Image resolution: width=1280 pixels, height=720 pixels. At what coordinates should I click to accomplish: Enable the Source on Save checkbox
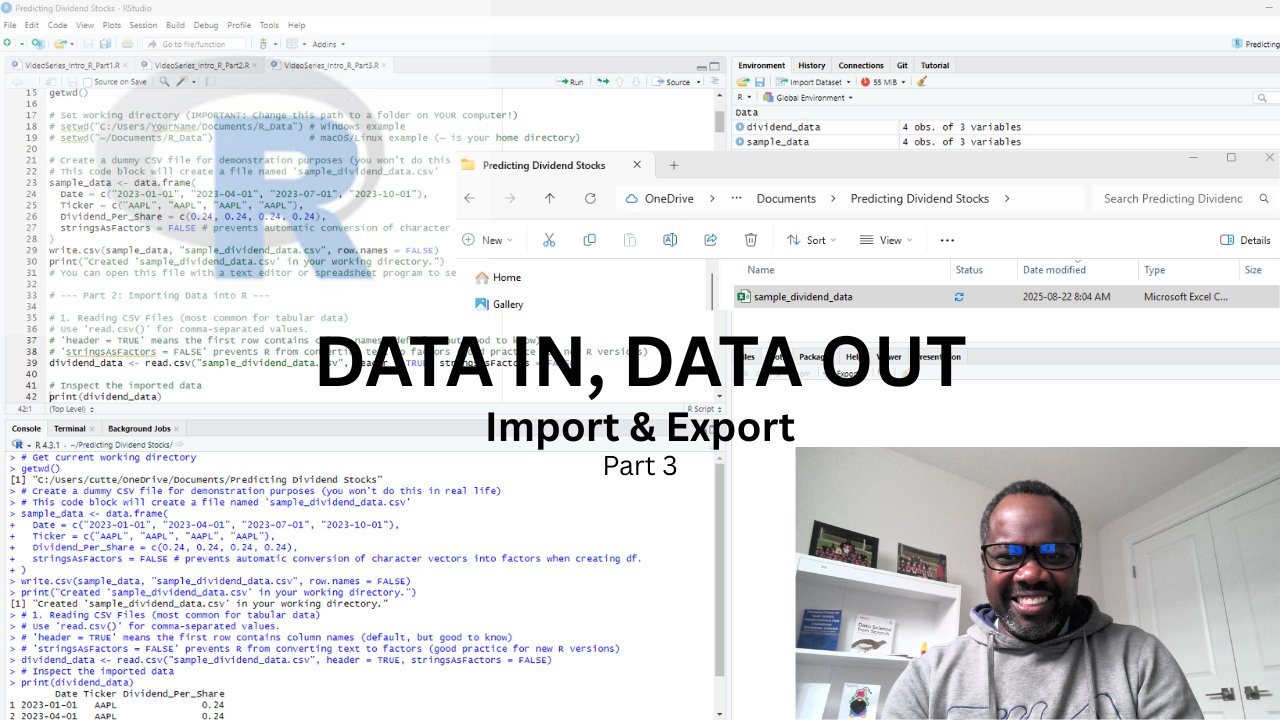[88, 81]
